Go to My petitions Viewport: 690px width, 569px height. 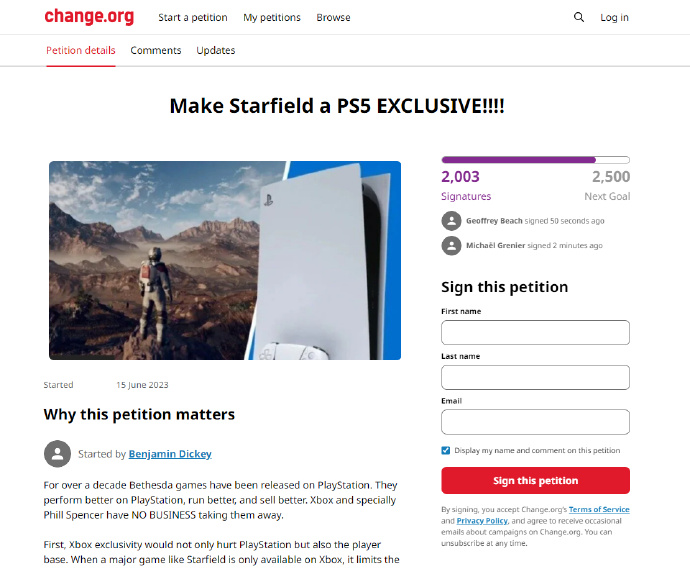coord(272,18)
